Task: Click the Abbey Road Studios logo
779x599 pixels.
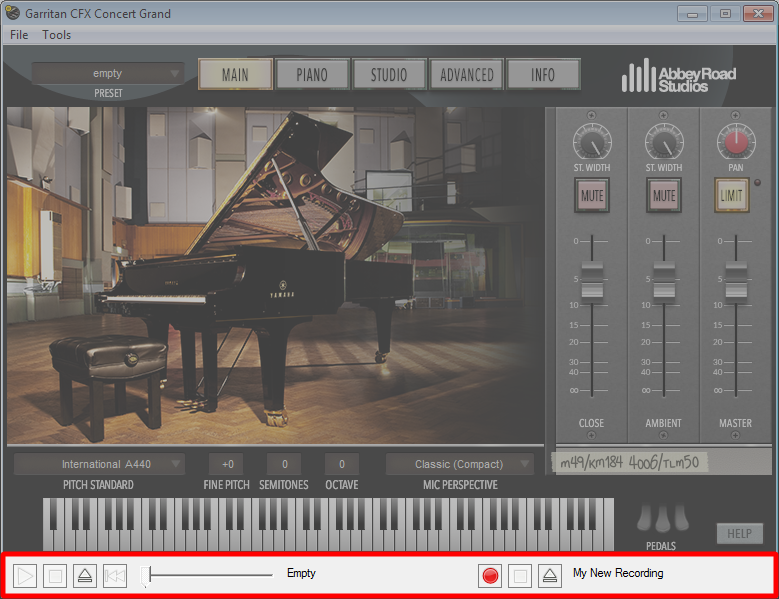Action: (679, 77)
